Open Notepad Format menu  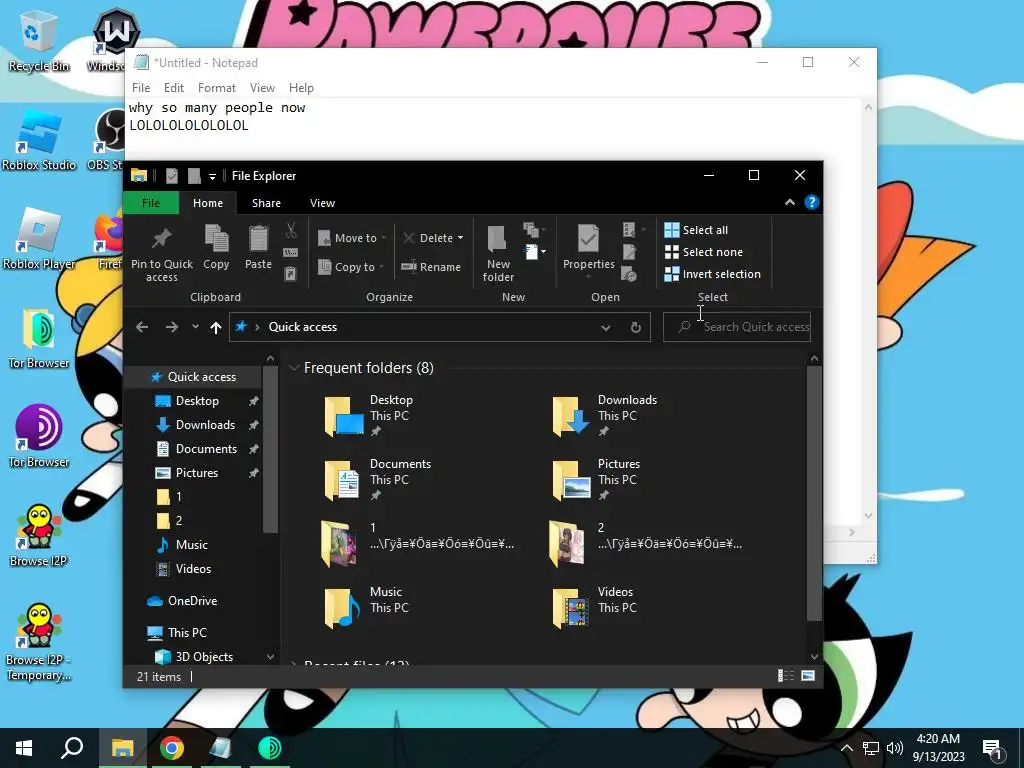pyautogui.click(x=217, y=88)
